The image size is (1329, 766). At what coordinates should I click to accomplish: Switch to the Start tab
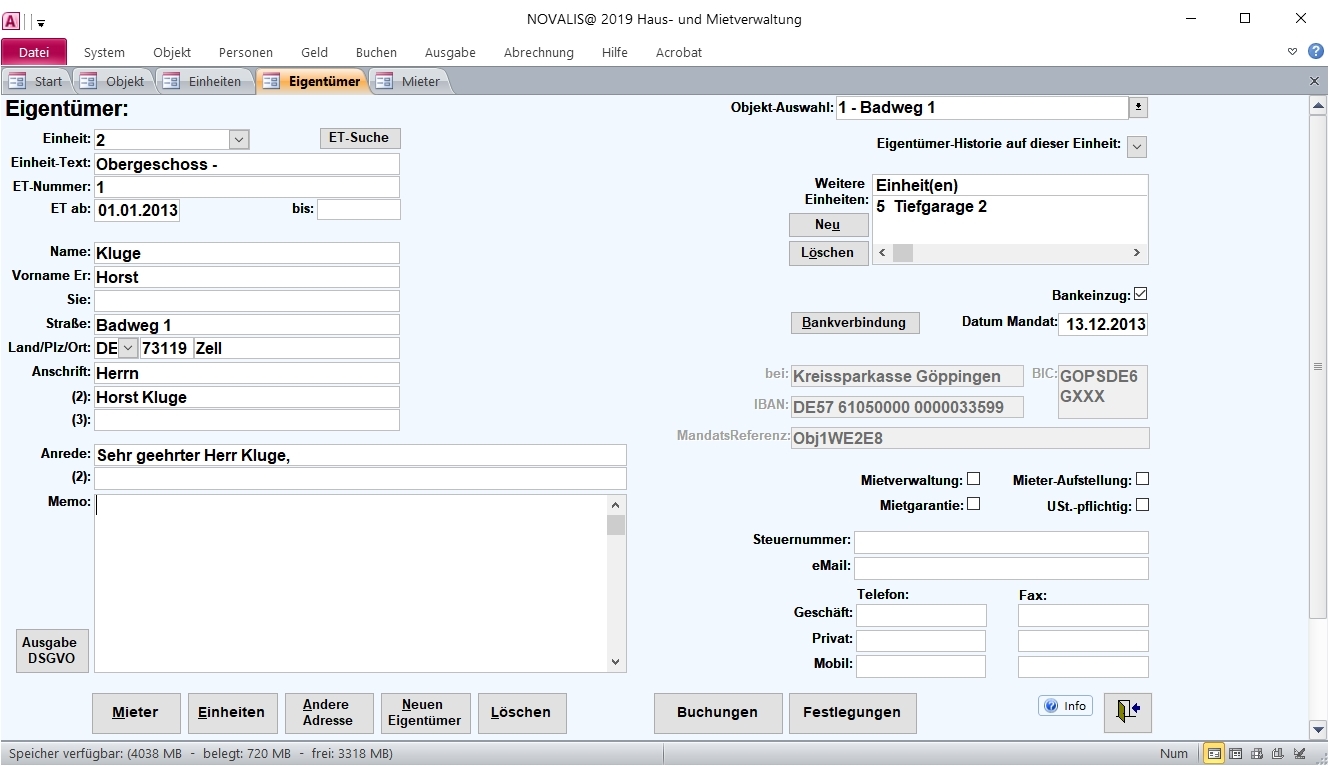[37, 81]
